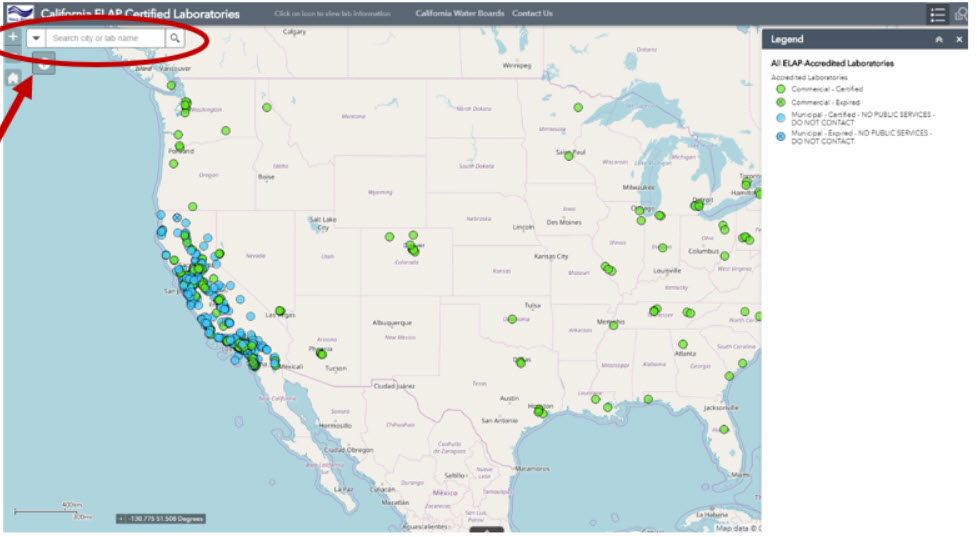Click the 'California ELAP Certified Laboratories' title

140,14
